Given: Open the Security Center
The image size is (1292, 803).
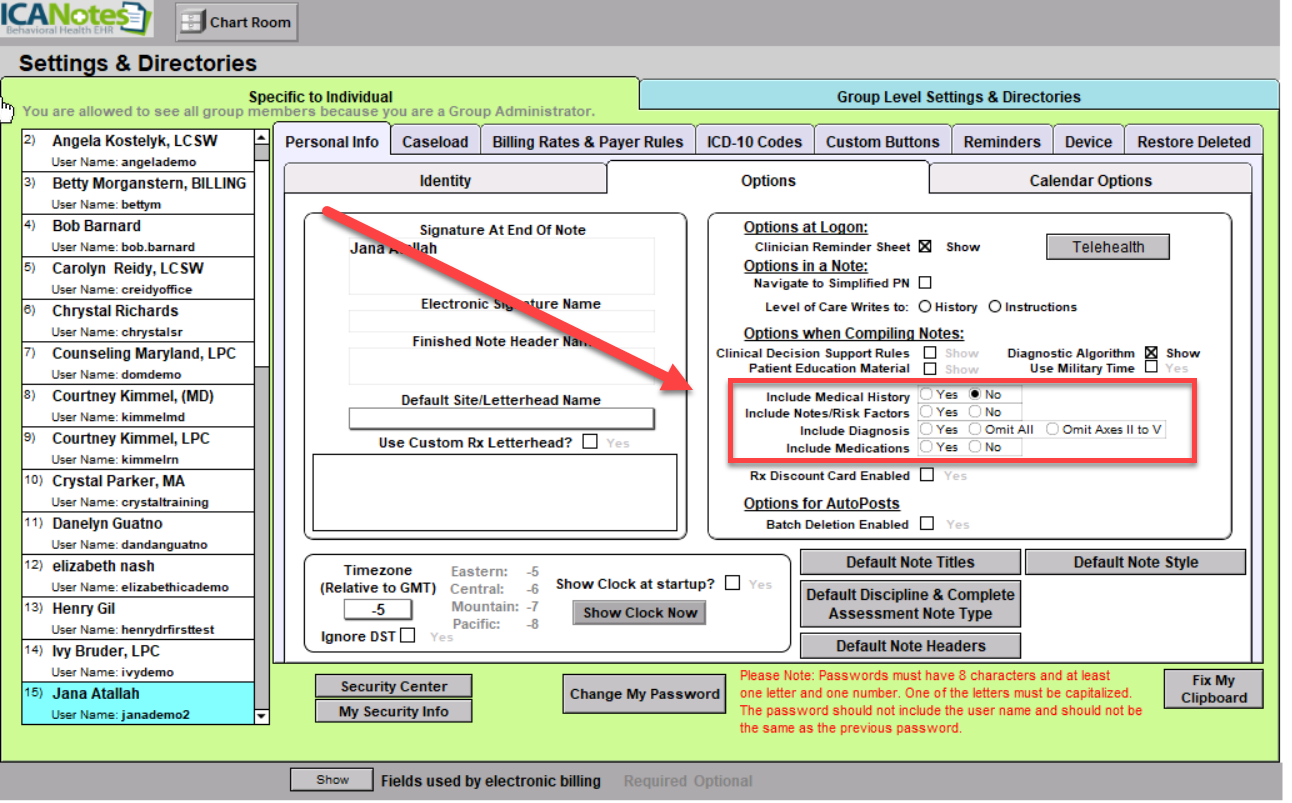Looking at the screenshot, I should point(393,686).
